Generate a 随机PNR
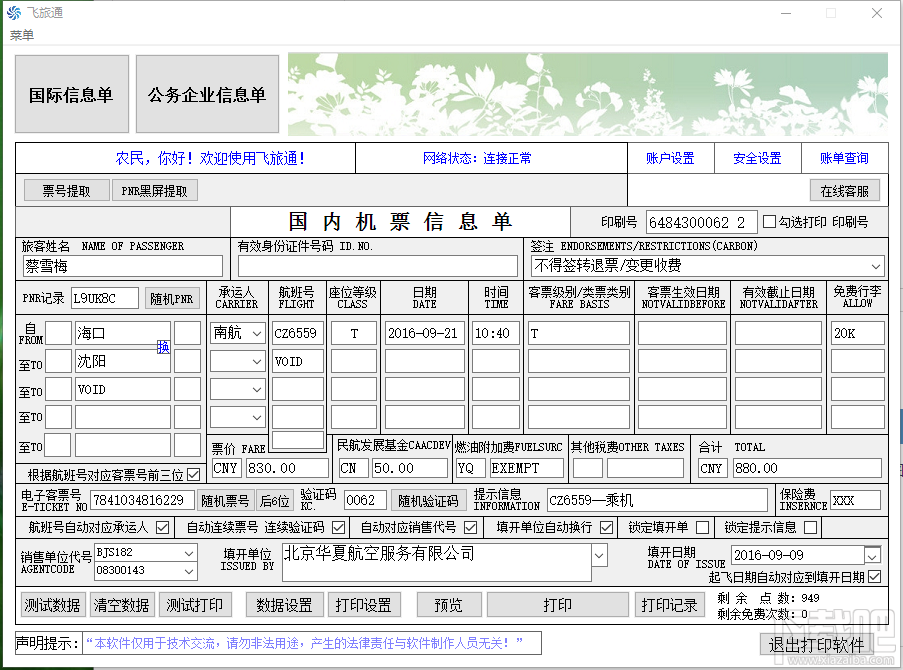 [x=172, y=298]
